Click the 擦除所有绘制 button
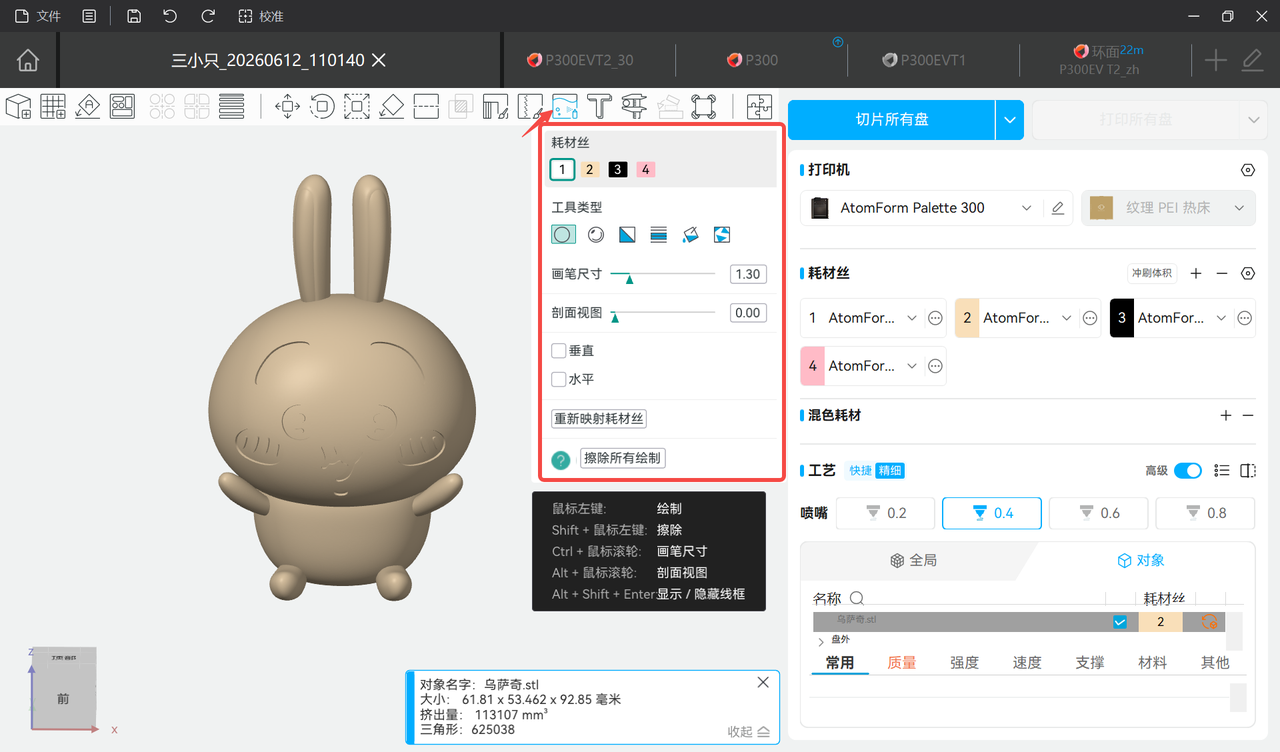The height and width of the screenshot is (752, 1280). (622, 458)
